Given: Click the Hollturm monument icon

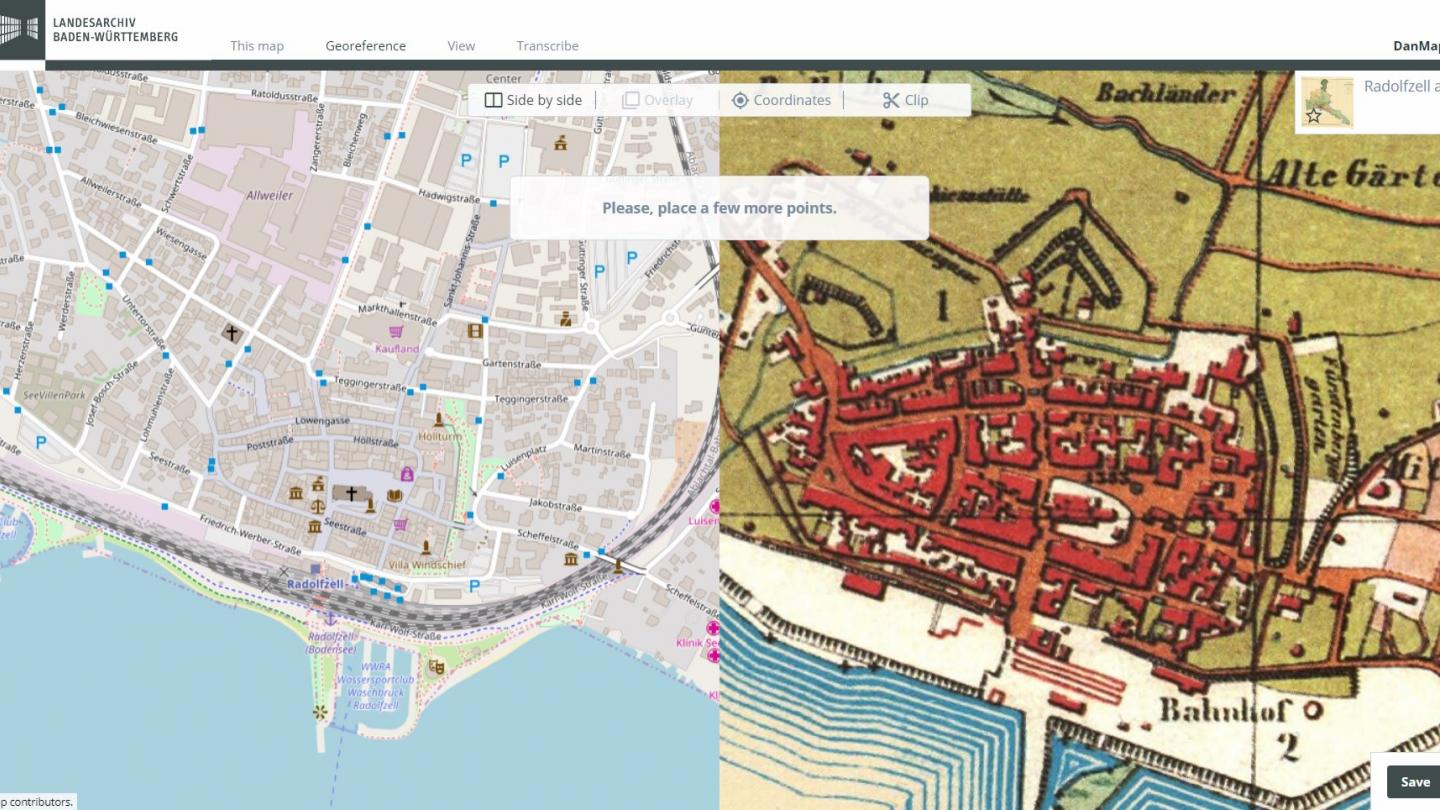Looking at the screenshot, I should click(x=438, y=419).
